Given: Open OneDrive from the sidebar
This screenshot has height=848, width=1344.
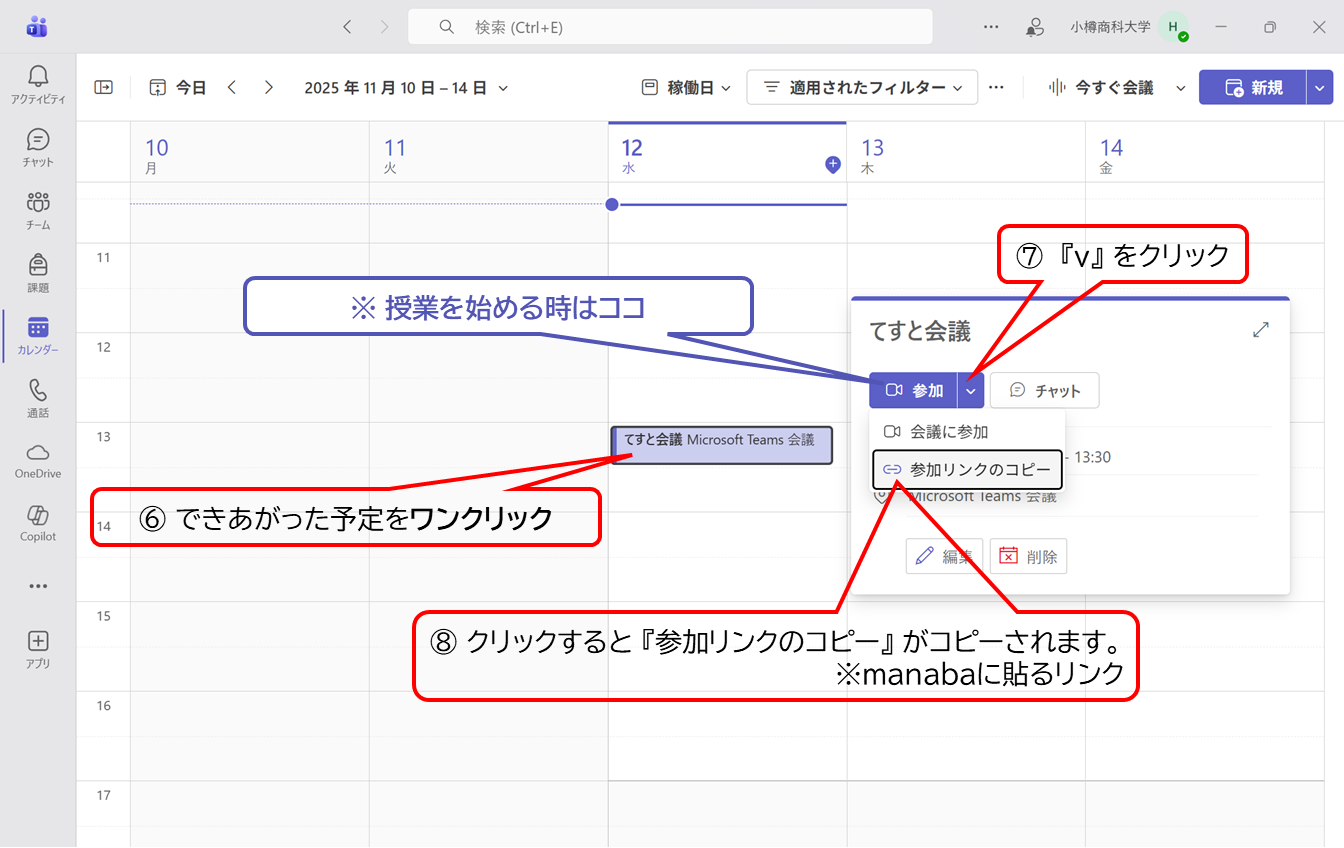Looking at the screenshot, I should point(38,460).
